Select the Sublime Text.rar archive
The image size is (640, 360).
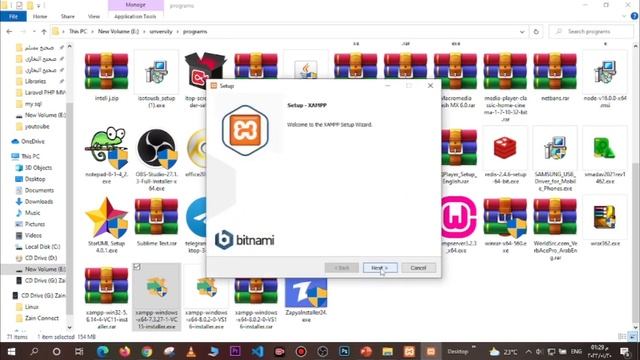coord(156,221)
